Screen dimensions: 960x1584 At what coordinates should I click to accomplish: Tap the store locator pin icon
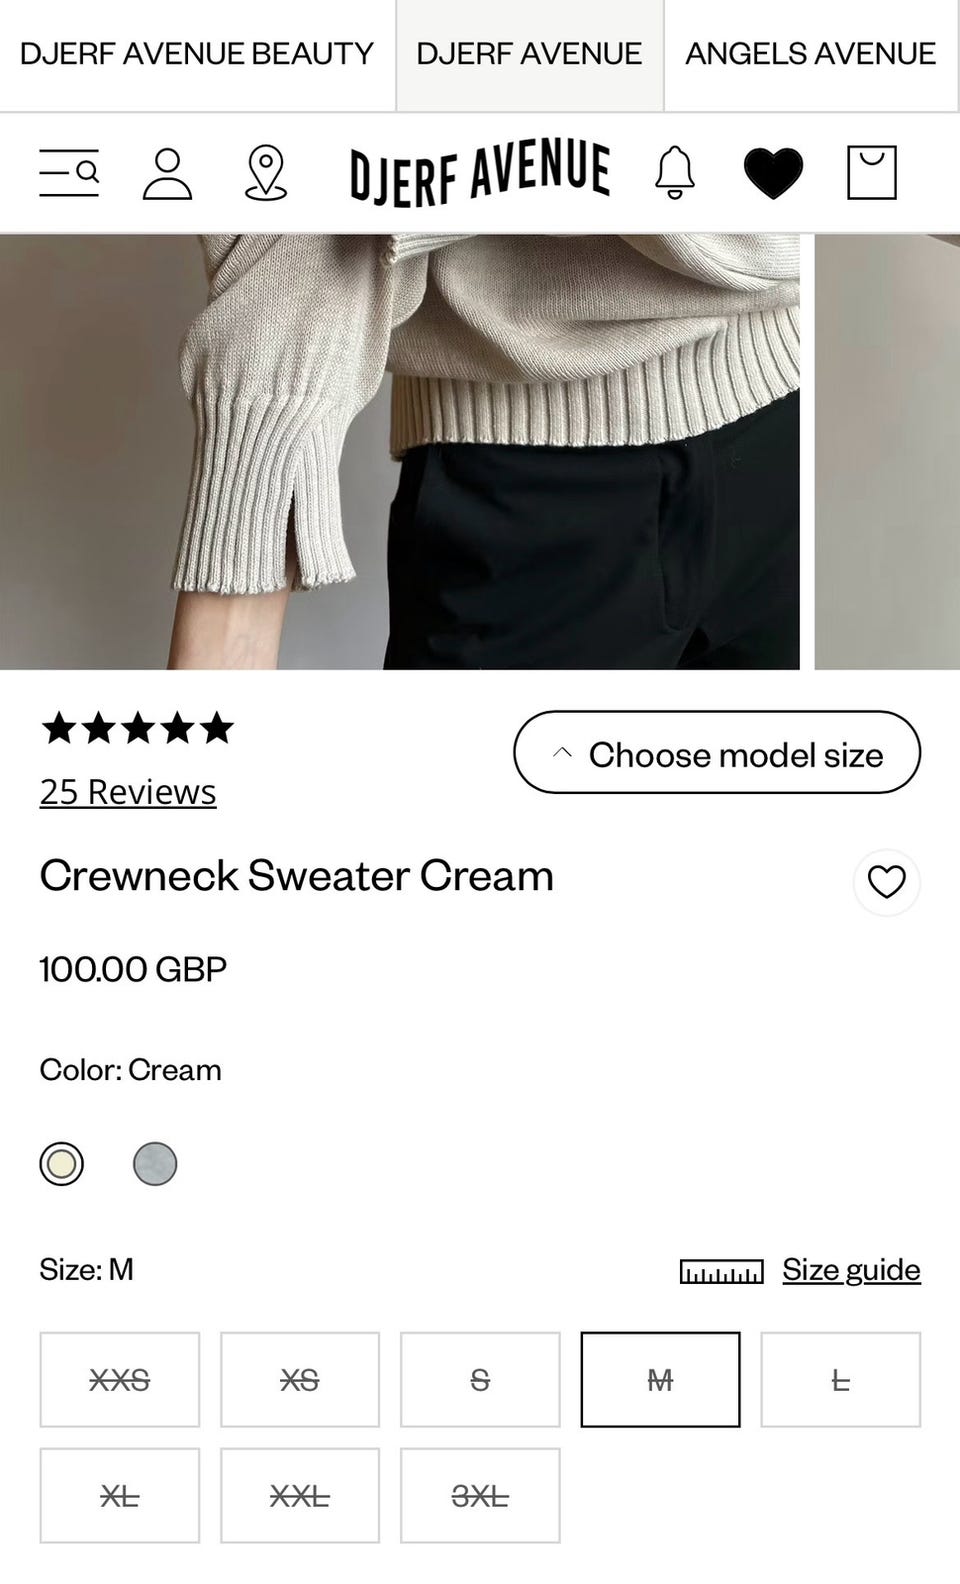(x=266, y=173)
